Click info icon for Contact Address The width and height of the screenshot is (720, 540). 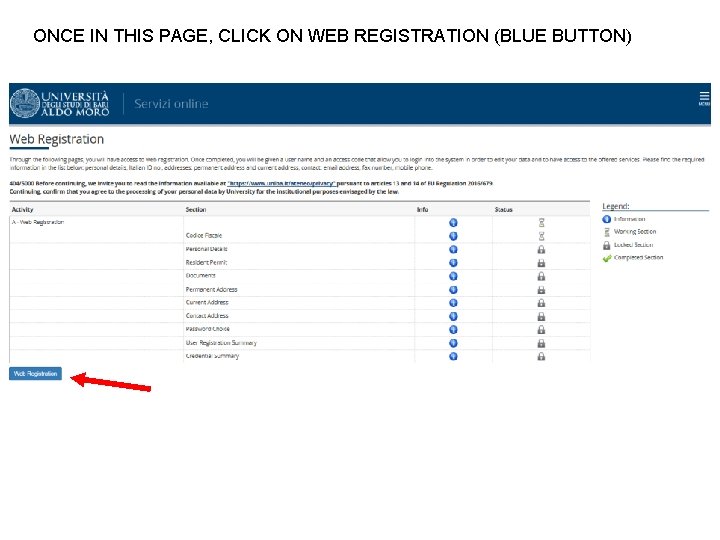click(453, 316)
